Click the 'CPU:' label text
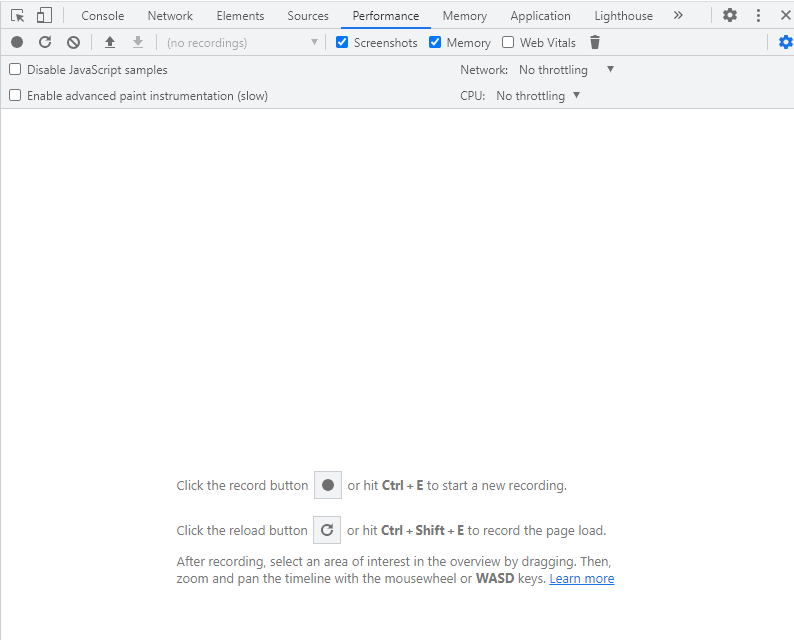Image resolution: width=794 pixels, height=640 pixels. 472,96
